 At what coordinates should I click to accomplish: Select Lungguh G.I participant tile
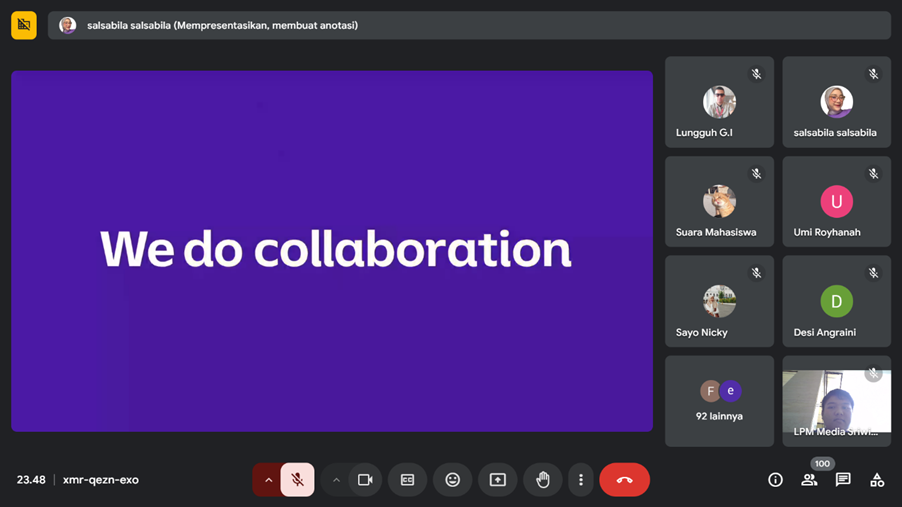(x=719, y=102)
